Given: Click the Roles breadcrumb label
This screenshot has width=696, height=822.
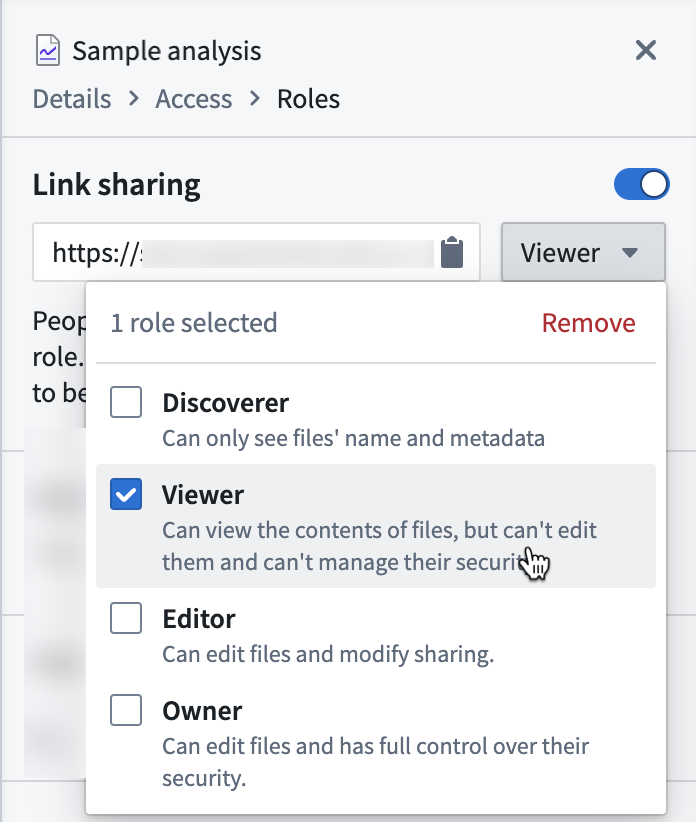Looking at the screenshot, I should pos(309,99).
